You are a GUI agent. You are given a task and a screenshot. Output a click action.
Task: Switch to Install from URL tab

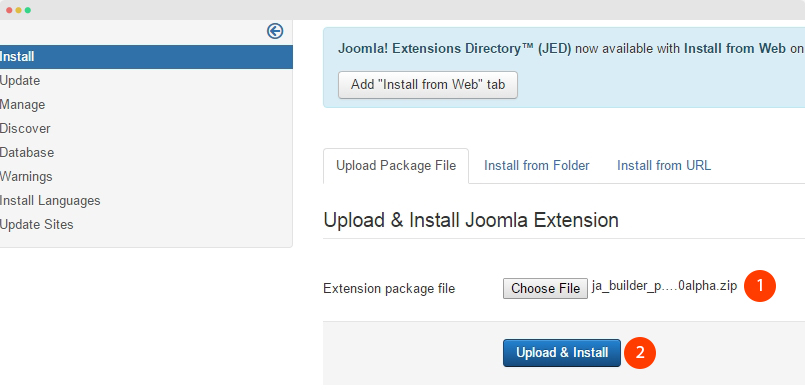click(664, 166)
